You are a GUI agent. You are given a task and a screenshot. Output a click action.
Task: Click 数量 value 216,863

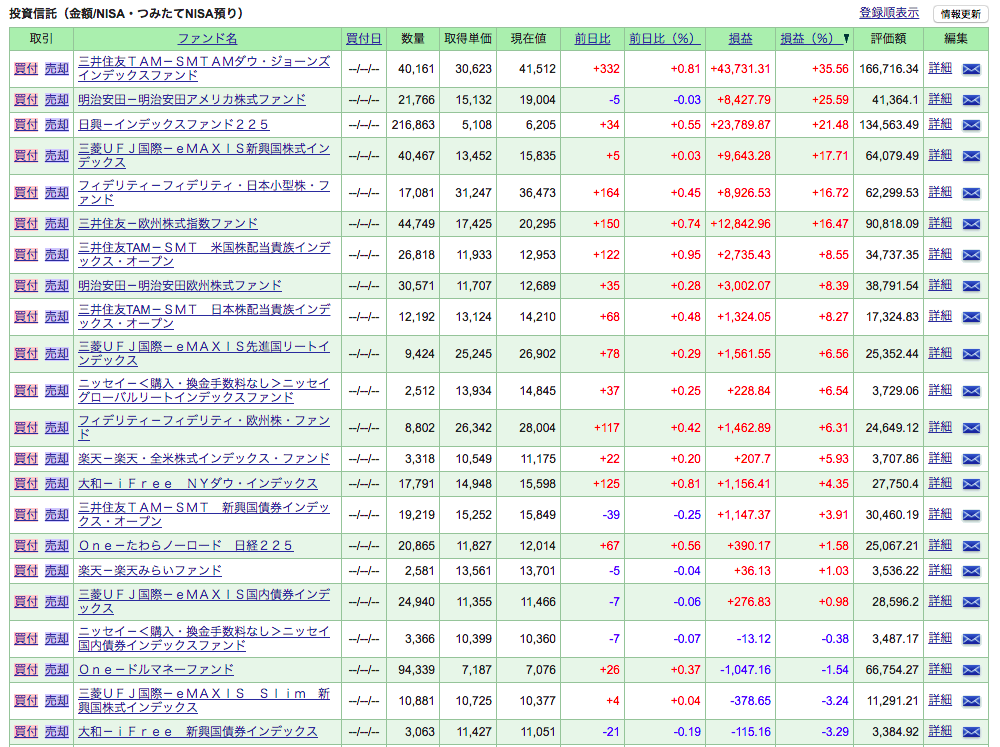pyautogui.click(x=413, y=125)
